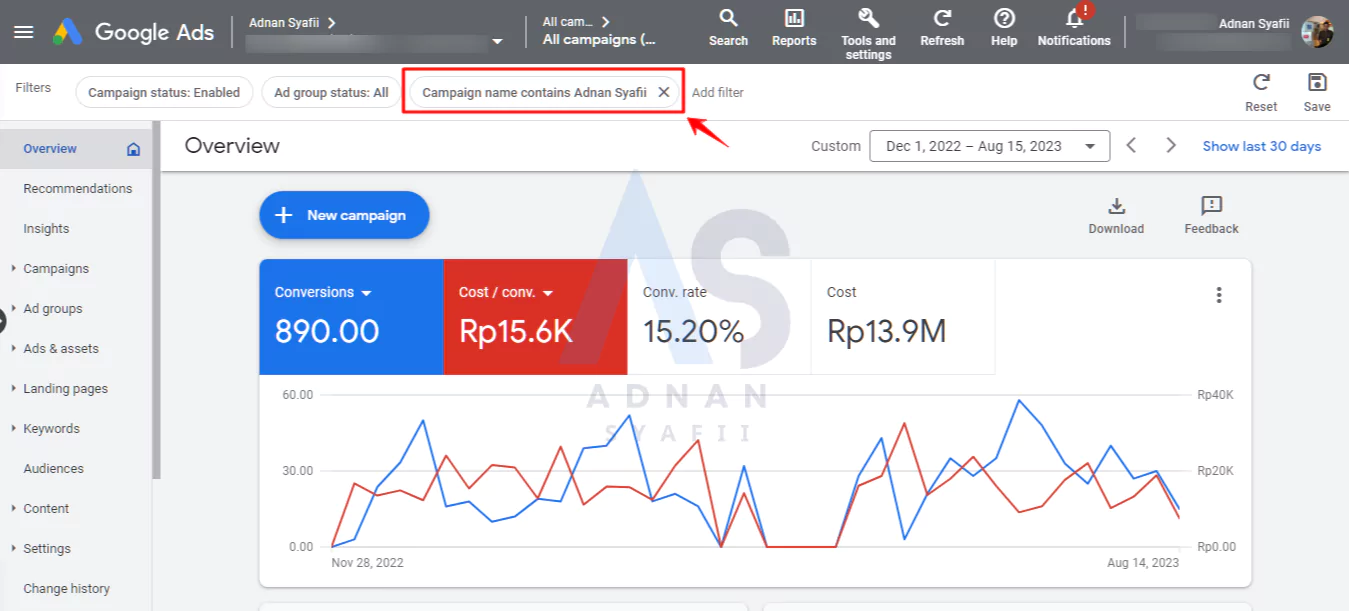The height and width of the screenshot is (611, 1349).
Task: Click the Search magnifier icon
Action: coord(728,19)
